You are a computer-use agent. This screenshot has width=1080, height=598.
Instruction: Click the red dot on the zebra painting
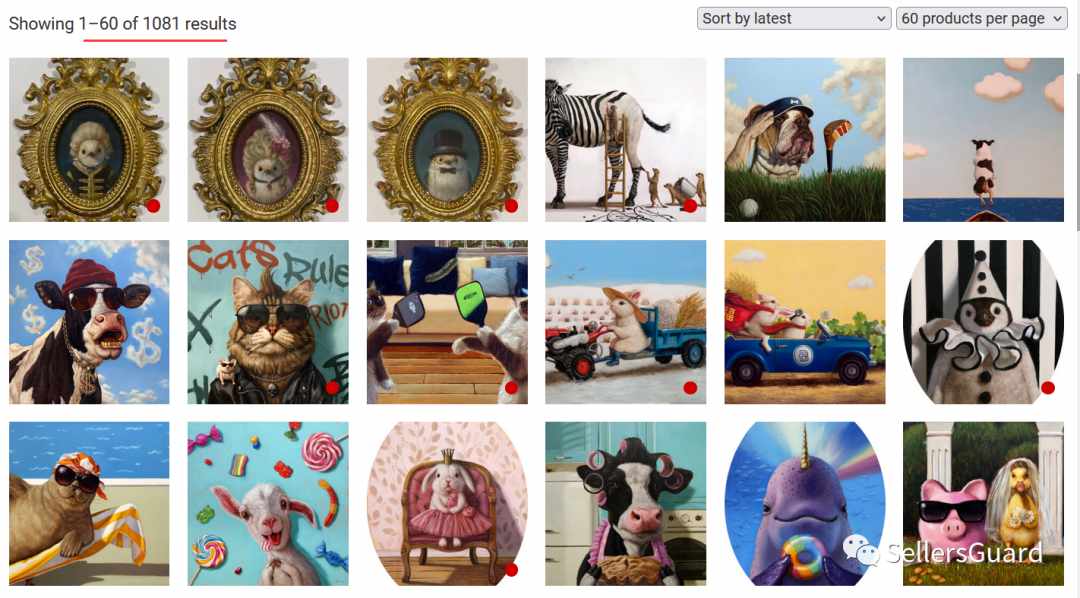690,205
